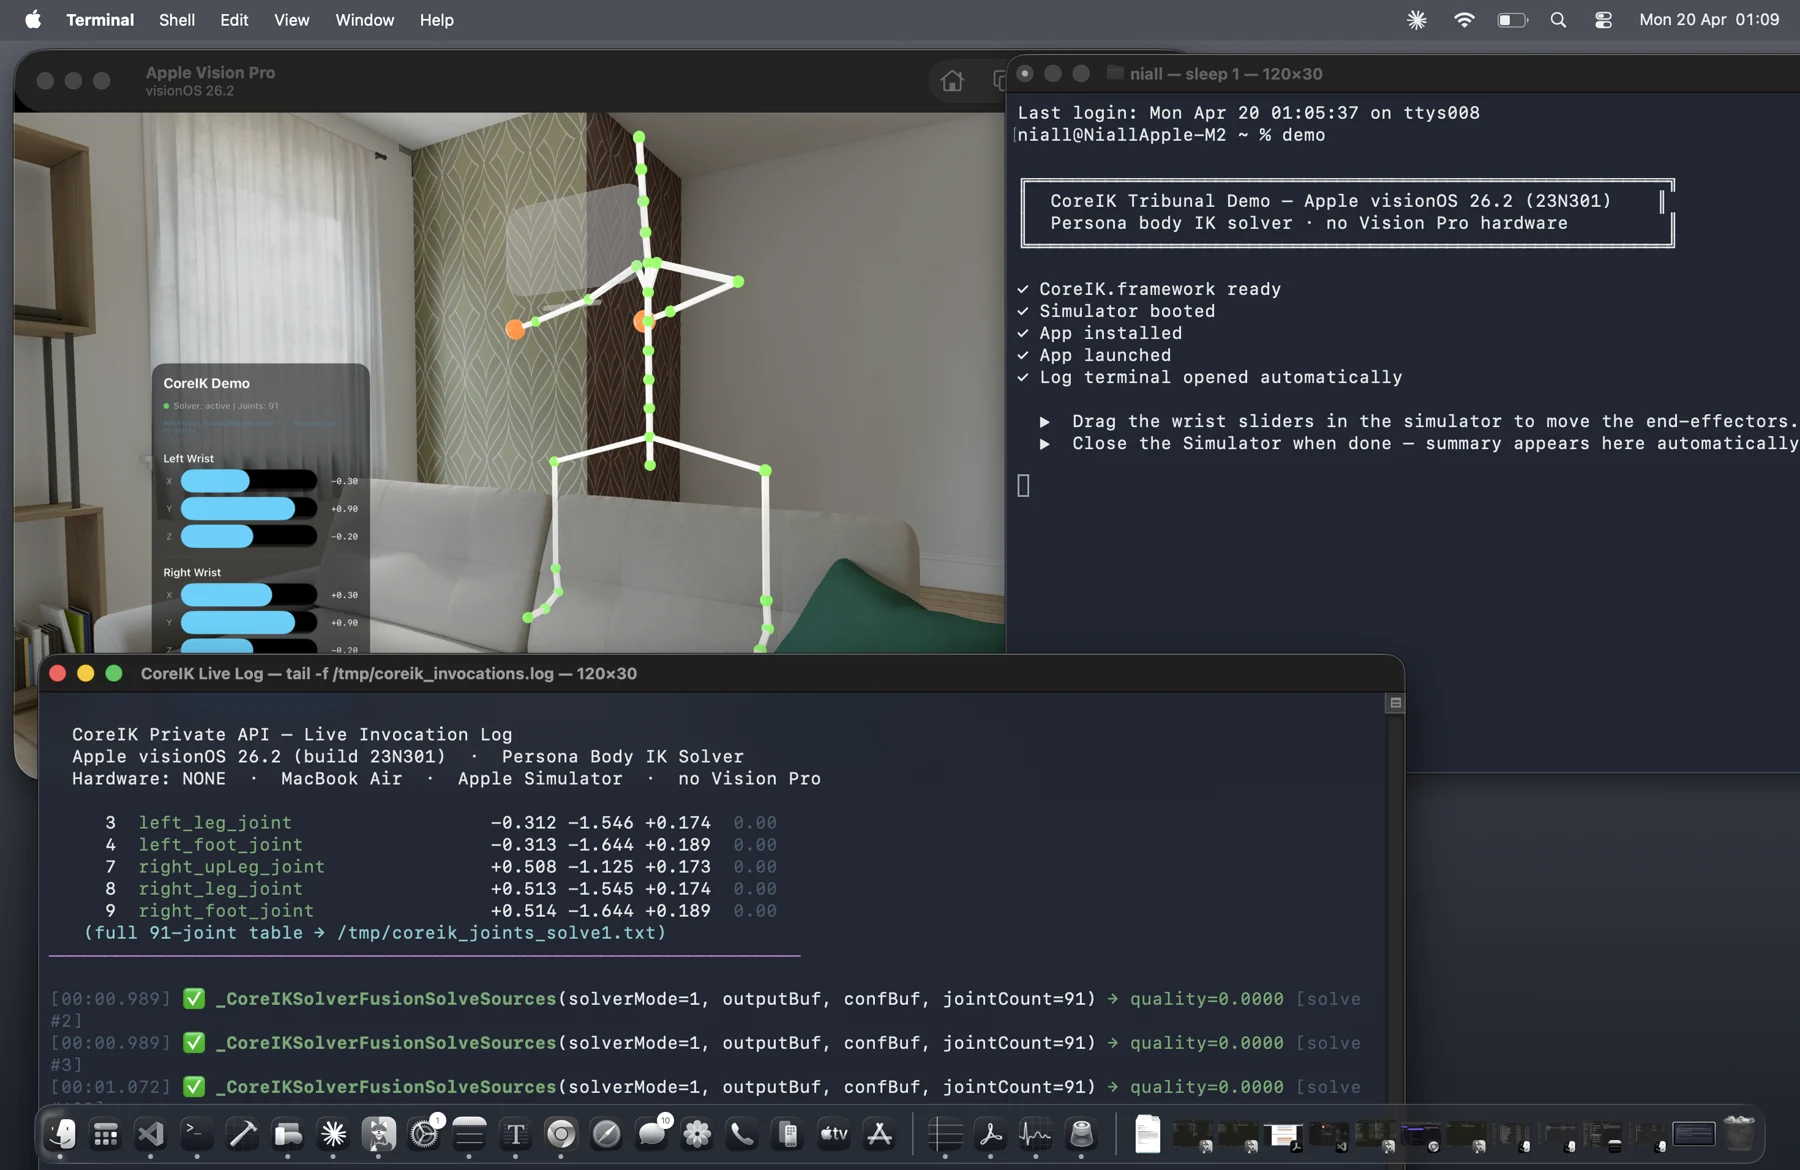The height and width of the screenshot is (1170, 1800).
Task: Click the starburst icon in the menu bar
Action: [x=1417, y=20]
